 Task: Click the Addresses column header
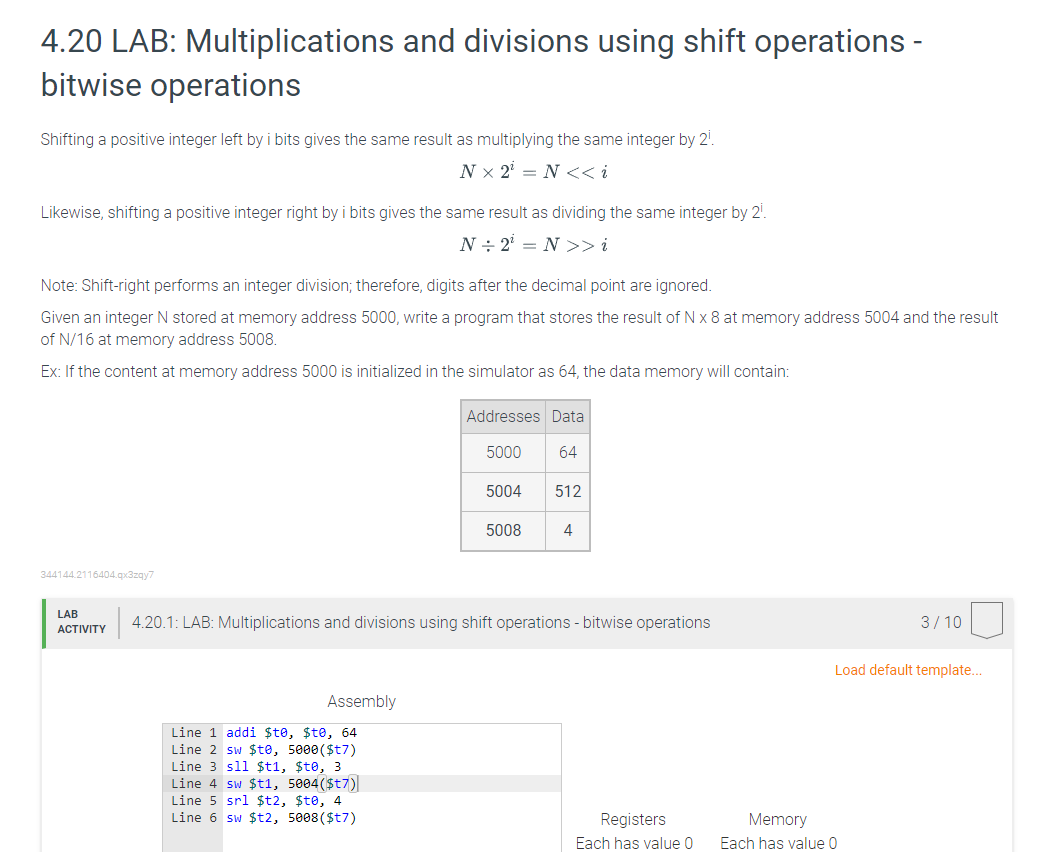click(x=503, y=416)
